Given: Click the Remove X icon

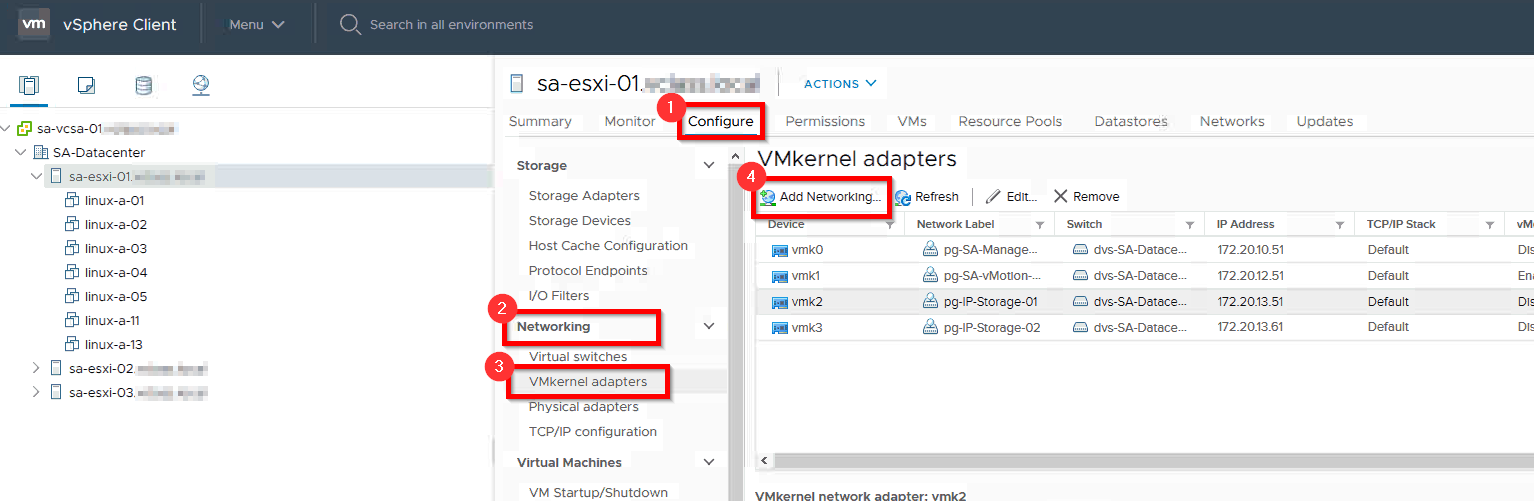Looking at the screenshot, I should [1061, 197].
